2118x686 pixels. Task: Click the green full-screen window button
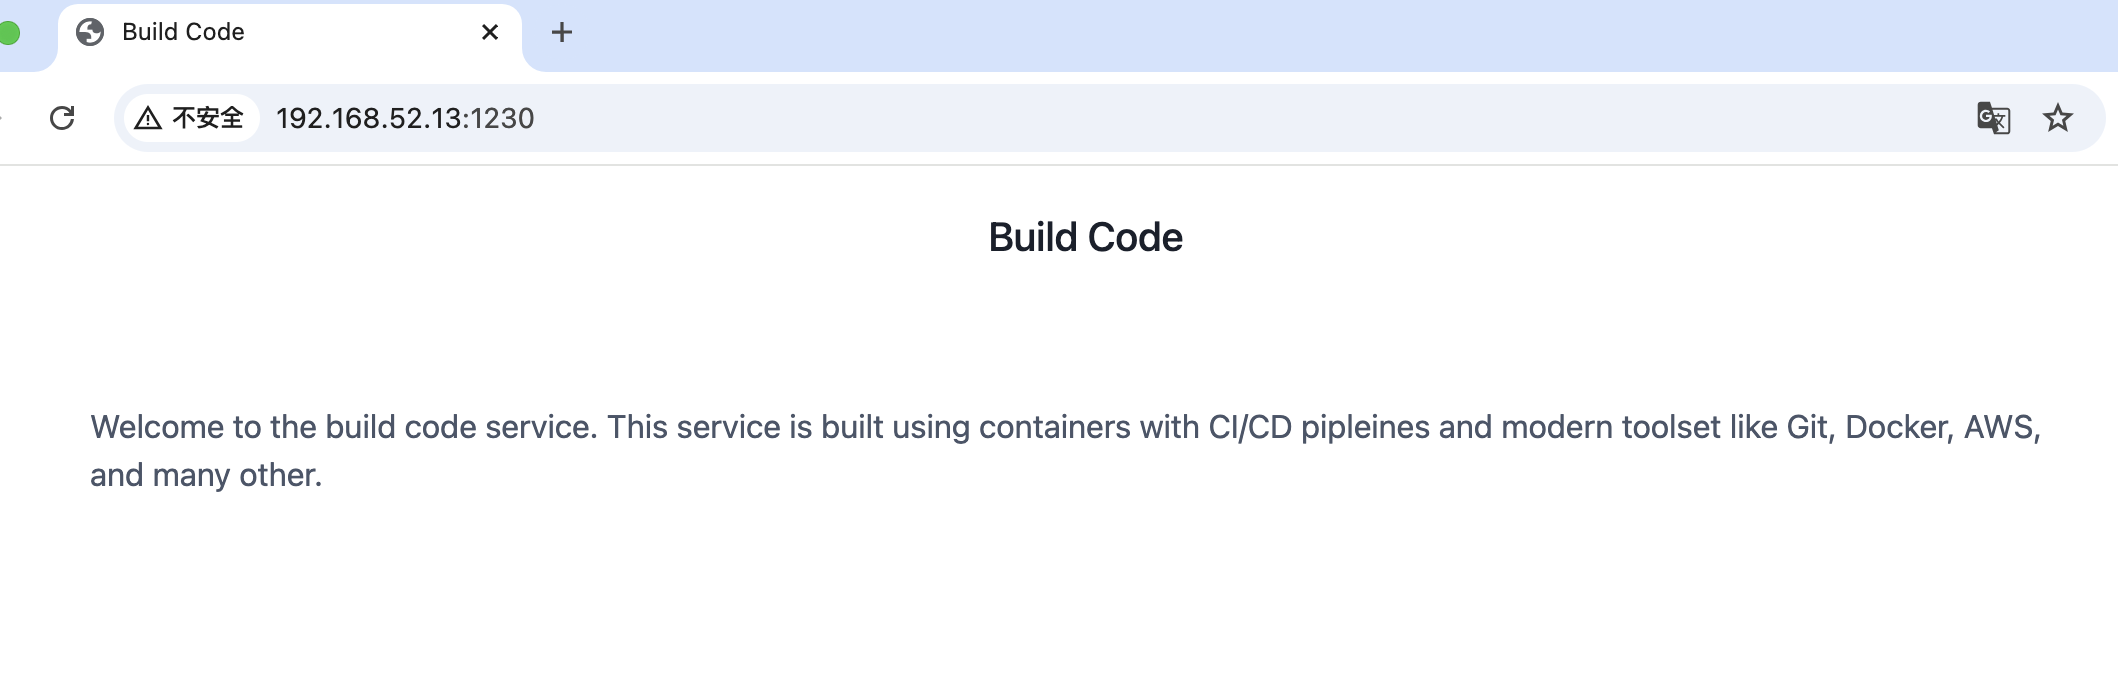click(9, 33)
